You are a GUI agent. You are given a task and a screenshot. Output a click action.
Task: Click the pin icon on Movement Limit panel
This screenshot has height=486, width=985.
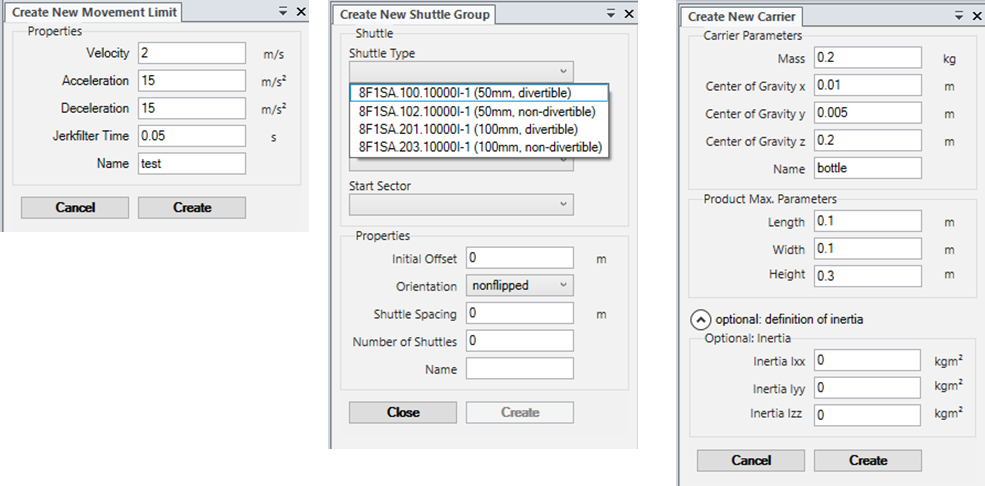pos(283,12)
